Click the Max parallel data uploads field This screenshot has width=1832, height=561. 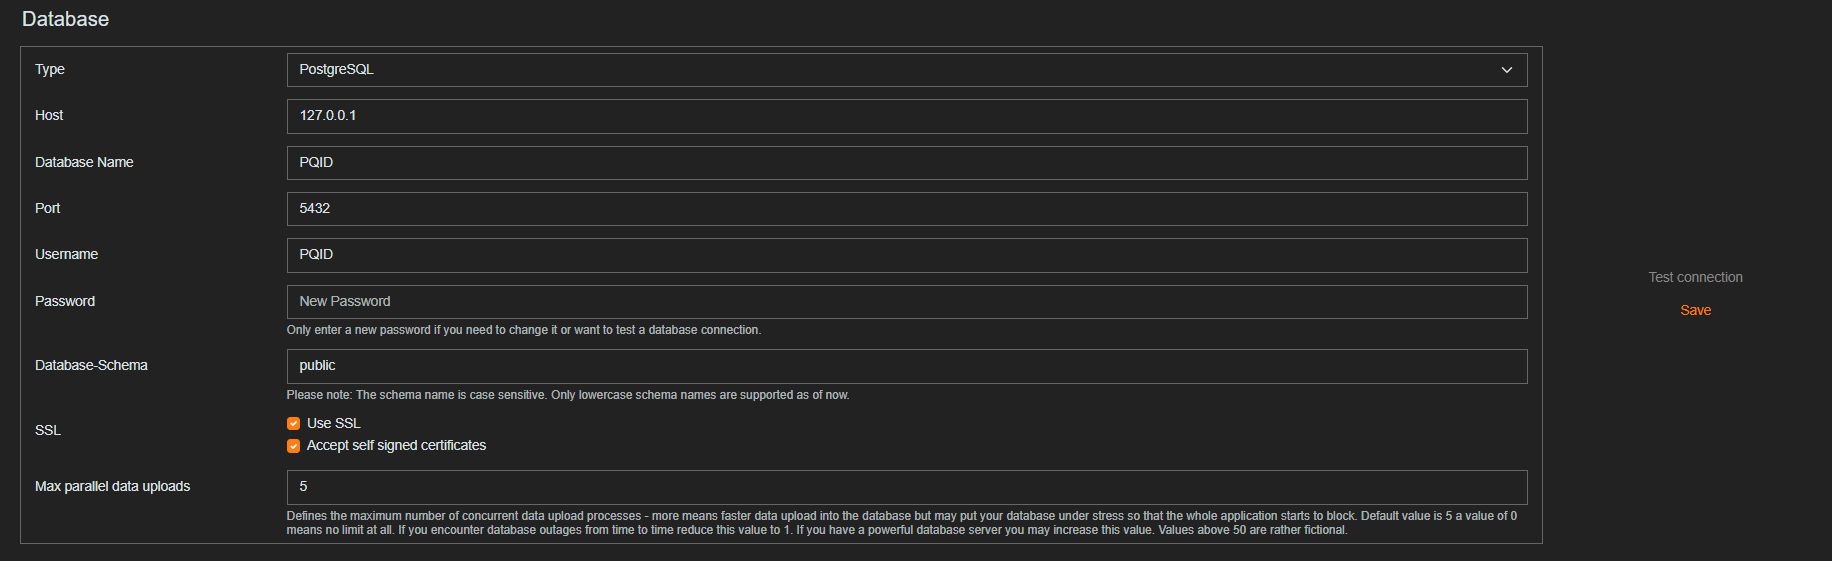(x=906, y=487)
